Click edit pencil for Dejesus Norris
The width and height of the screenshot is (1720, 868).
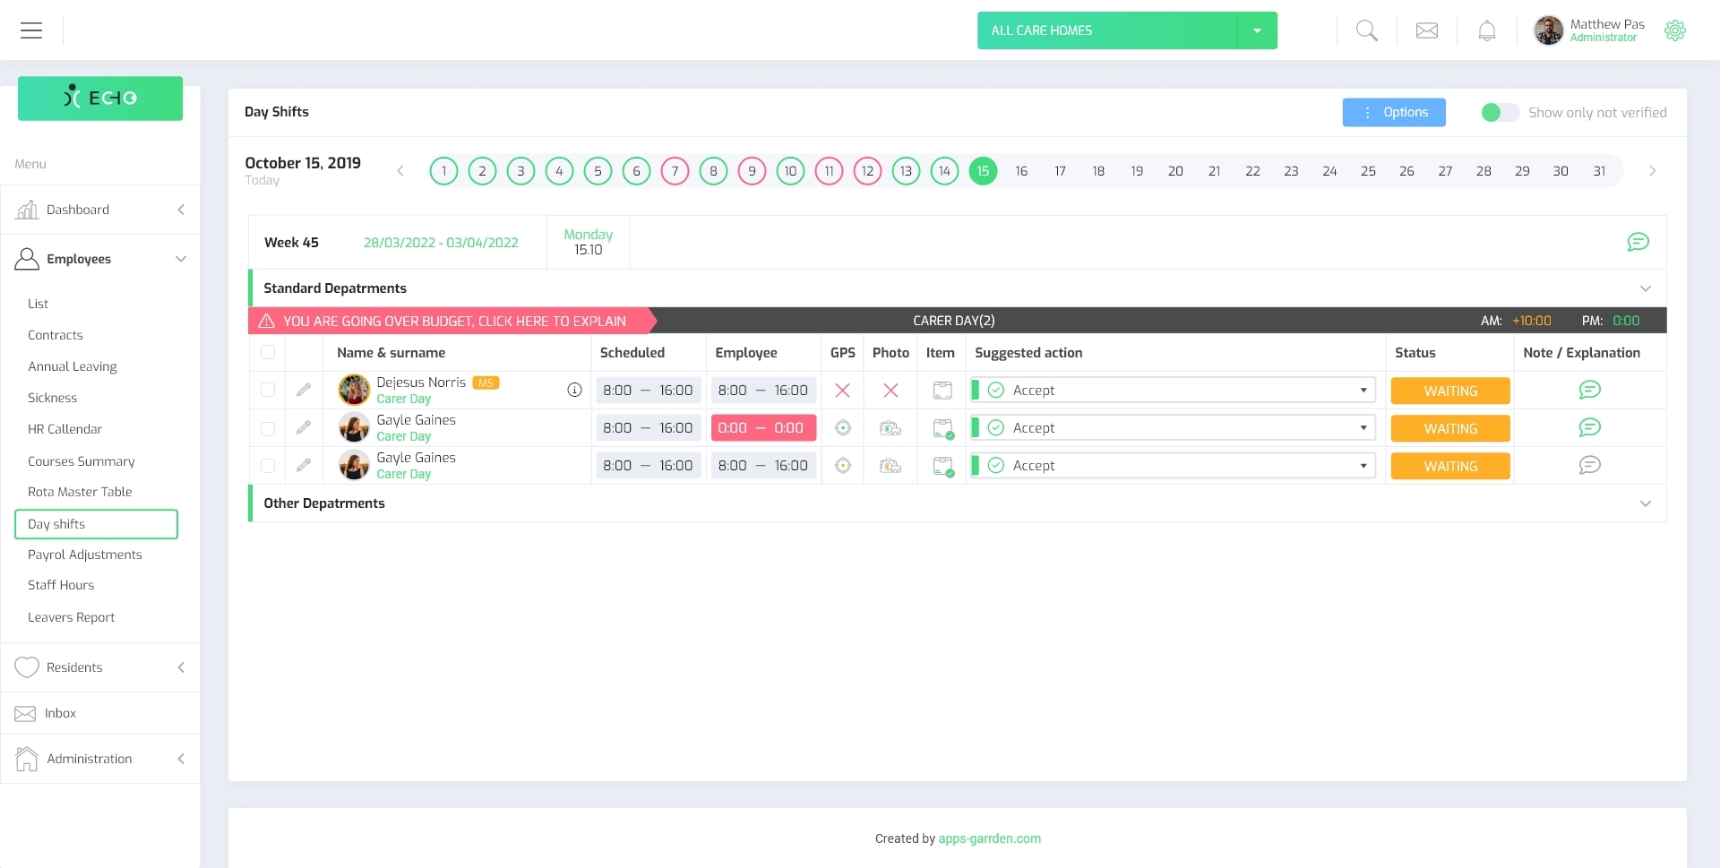[x=304, y=390]
